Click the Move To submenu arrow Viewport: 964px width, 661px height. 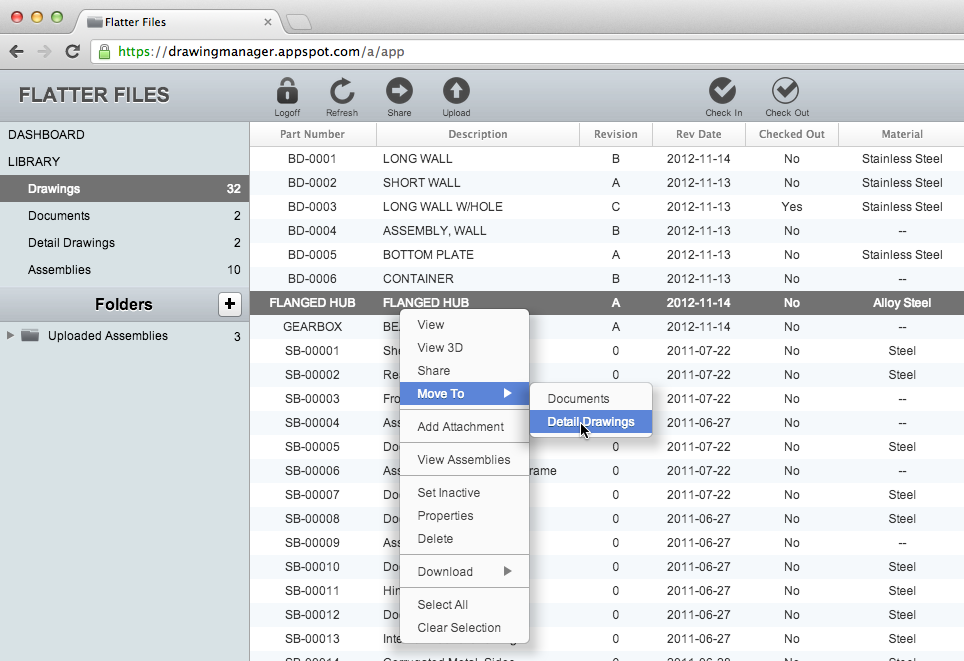pyautogui.click(x=507, y=394)
